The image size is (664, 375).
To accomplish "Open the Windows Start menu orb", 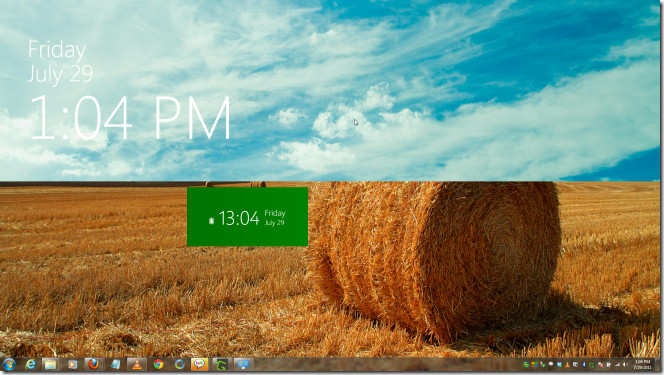I will (8, 364).
